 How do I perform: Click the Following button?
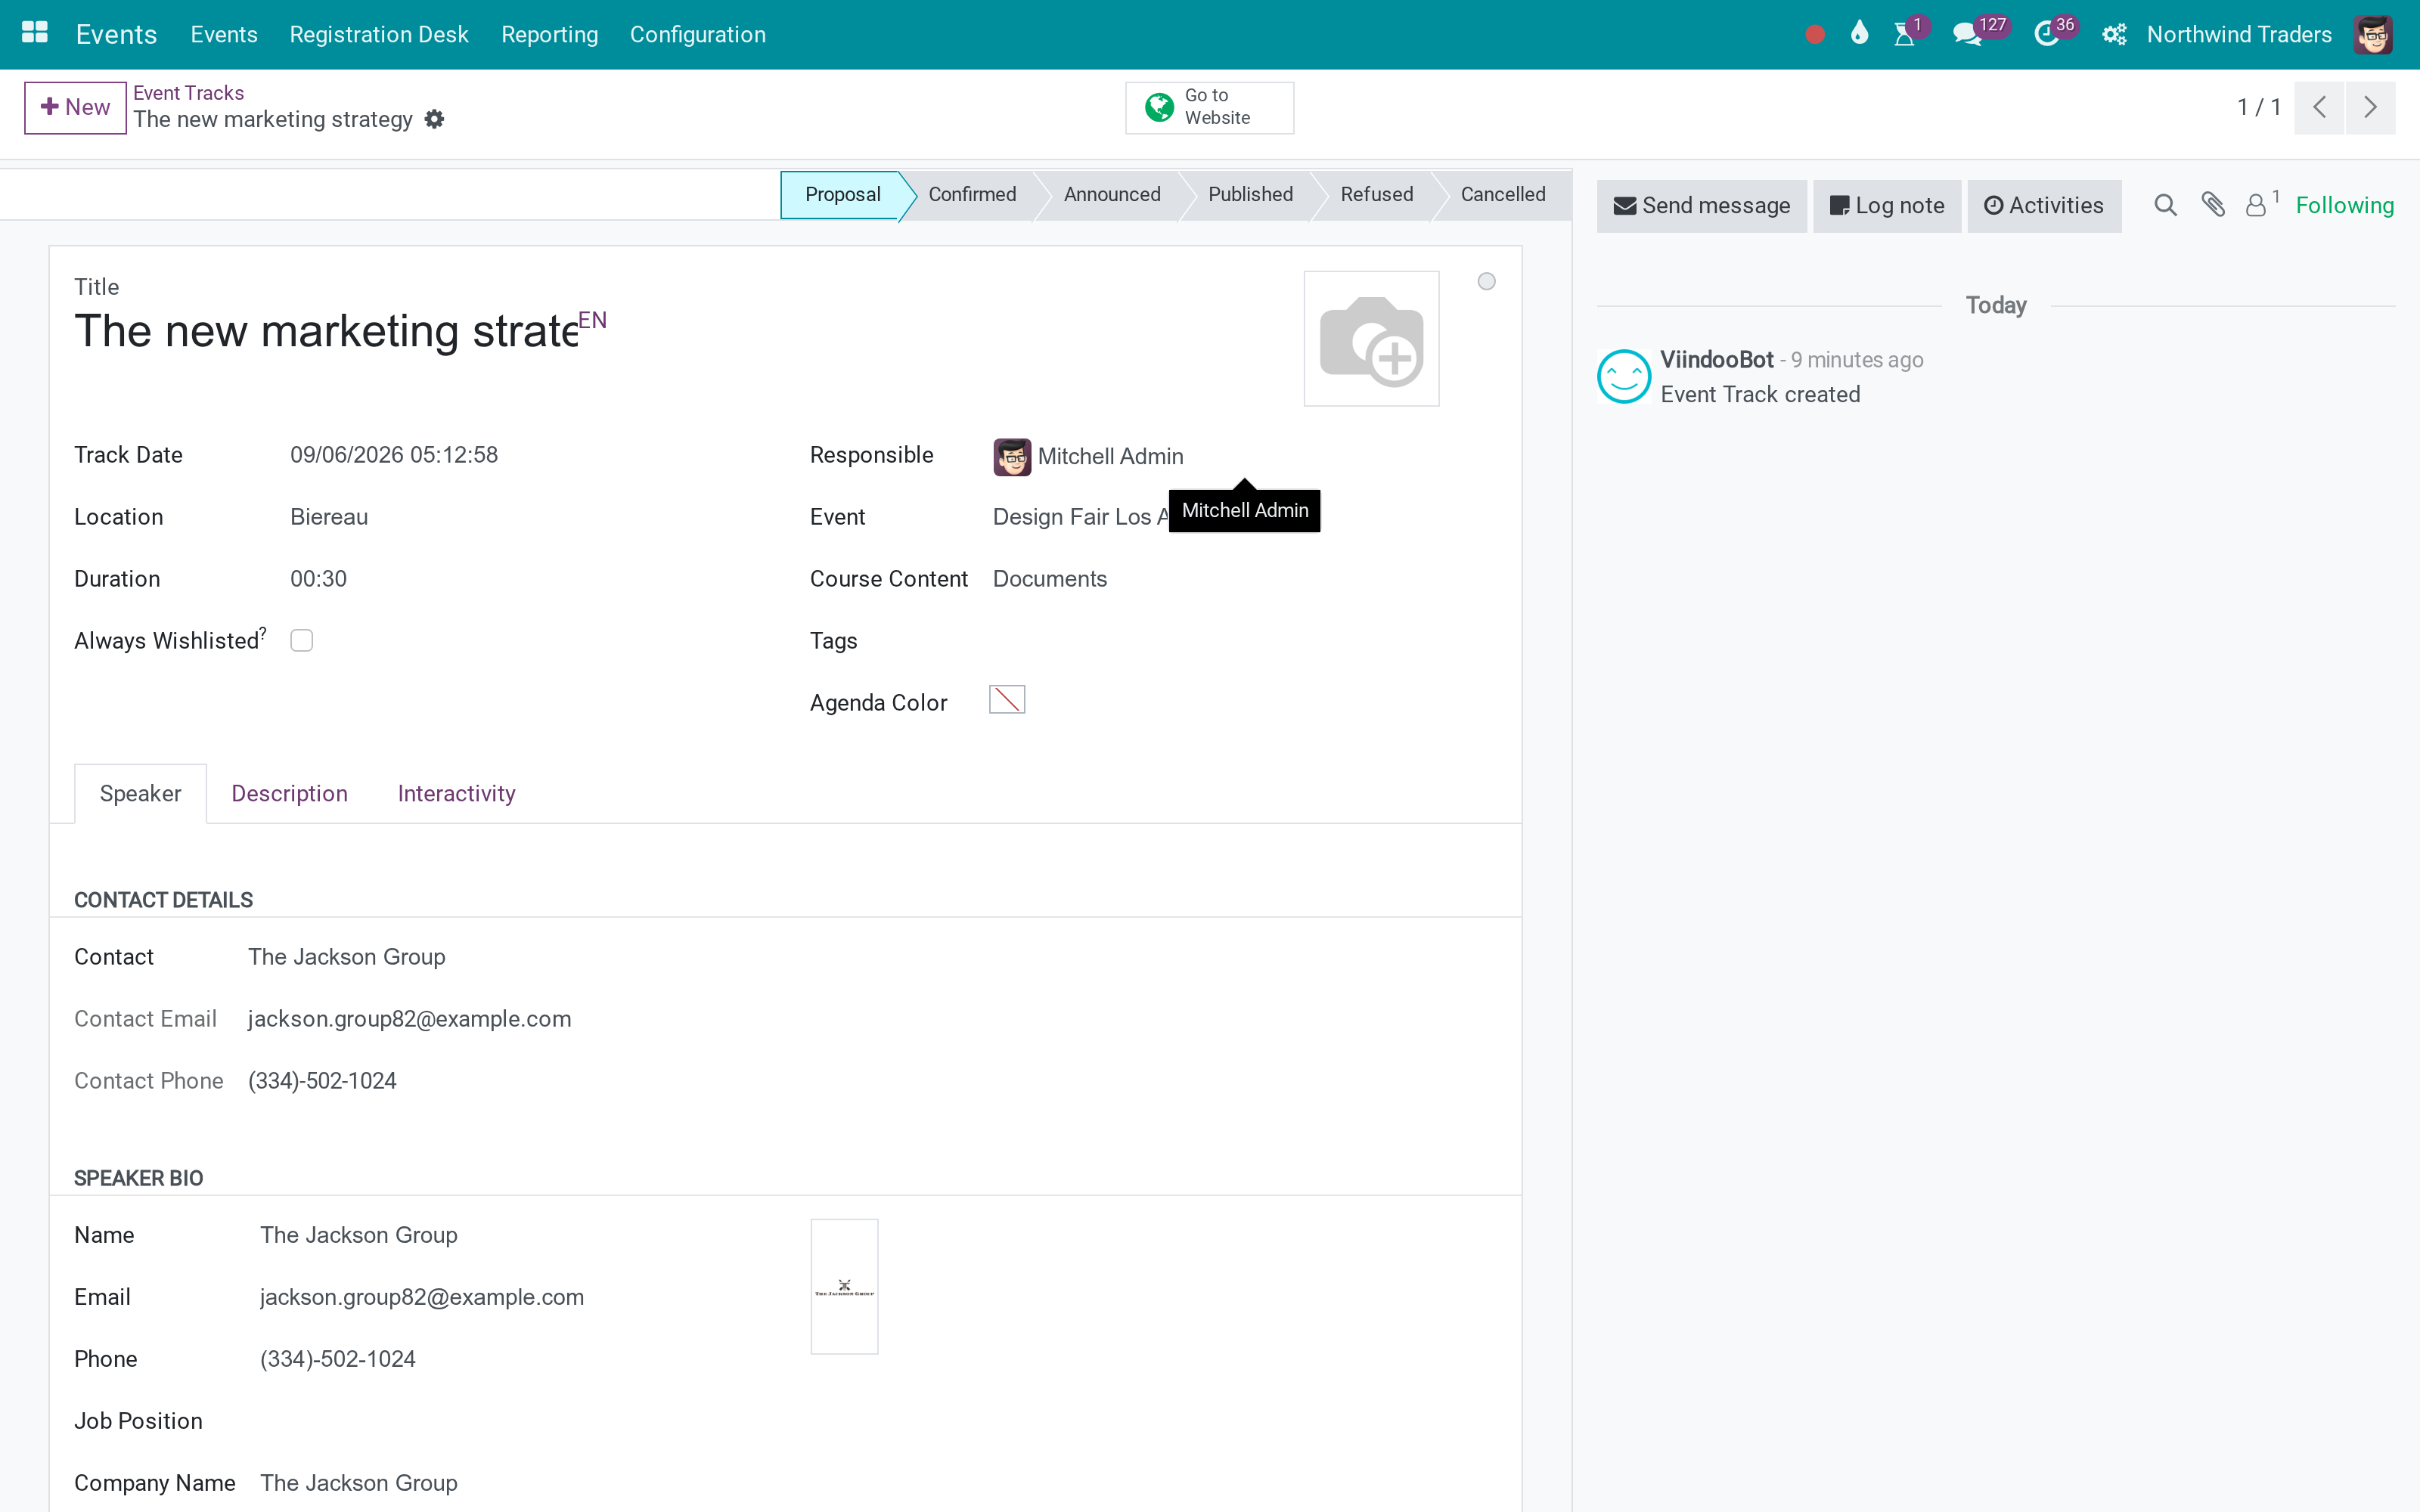(2344, 206)
